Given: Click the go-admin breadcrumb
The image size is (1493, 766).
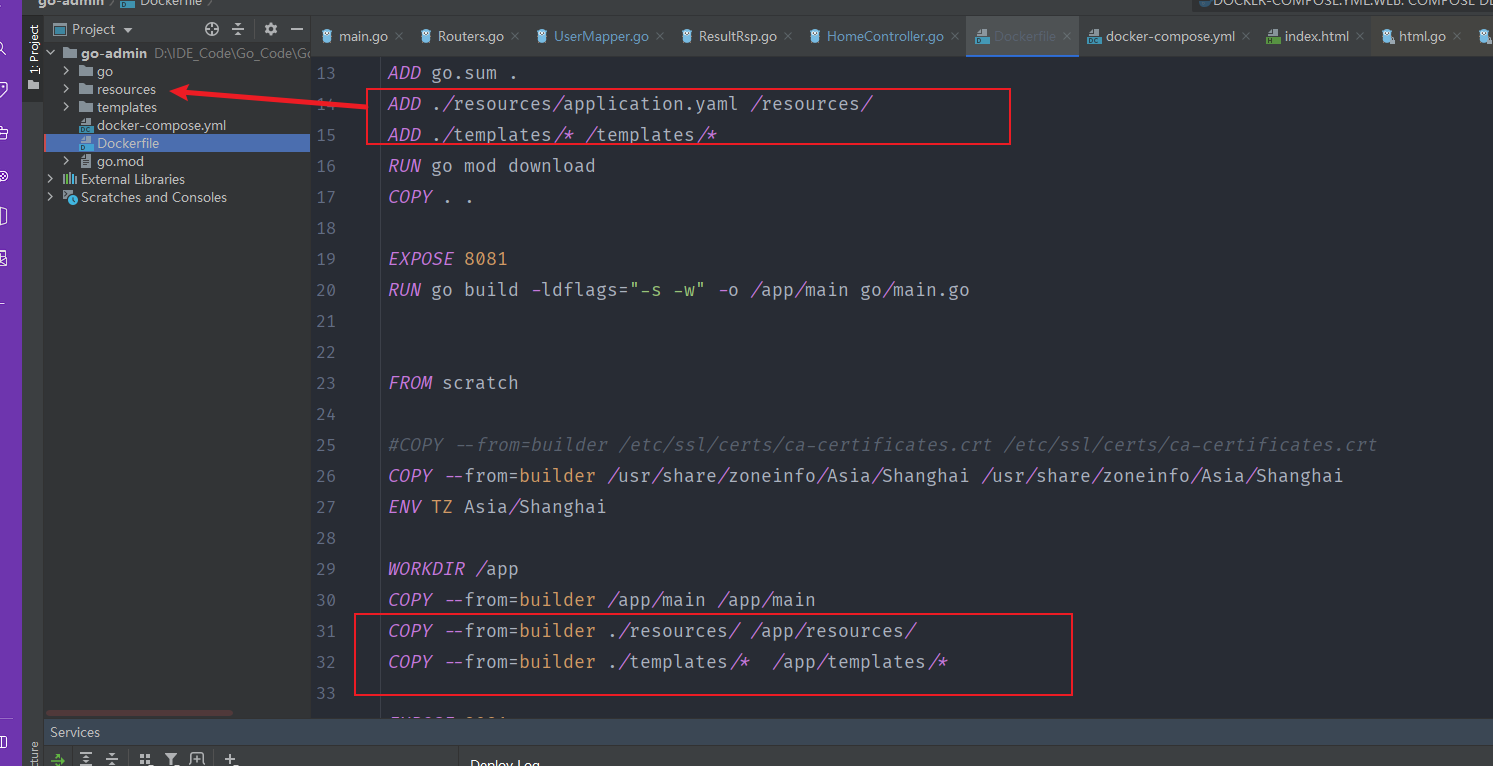Looking at the screenshot, I should [x=71, y=3].
